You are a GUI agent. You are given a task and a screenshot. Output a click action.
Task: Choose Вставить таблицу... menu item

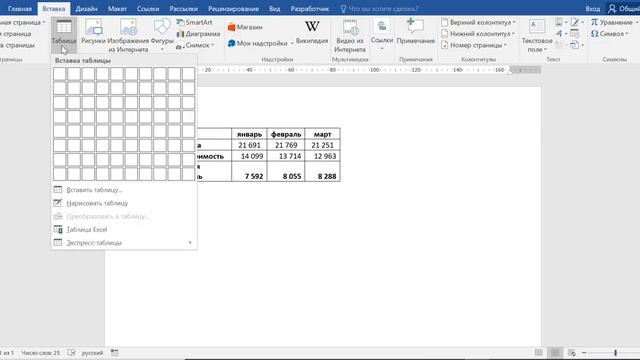[124, 190]
